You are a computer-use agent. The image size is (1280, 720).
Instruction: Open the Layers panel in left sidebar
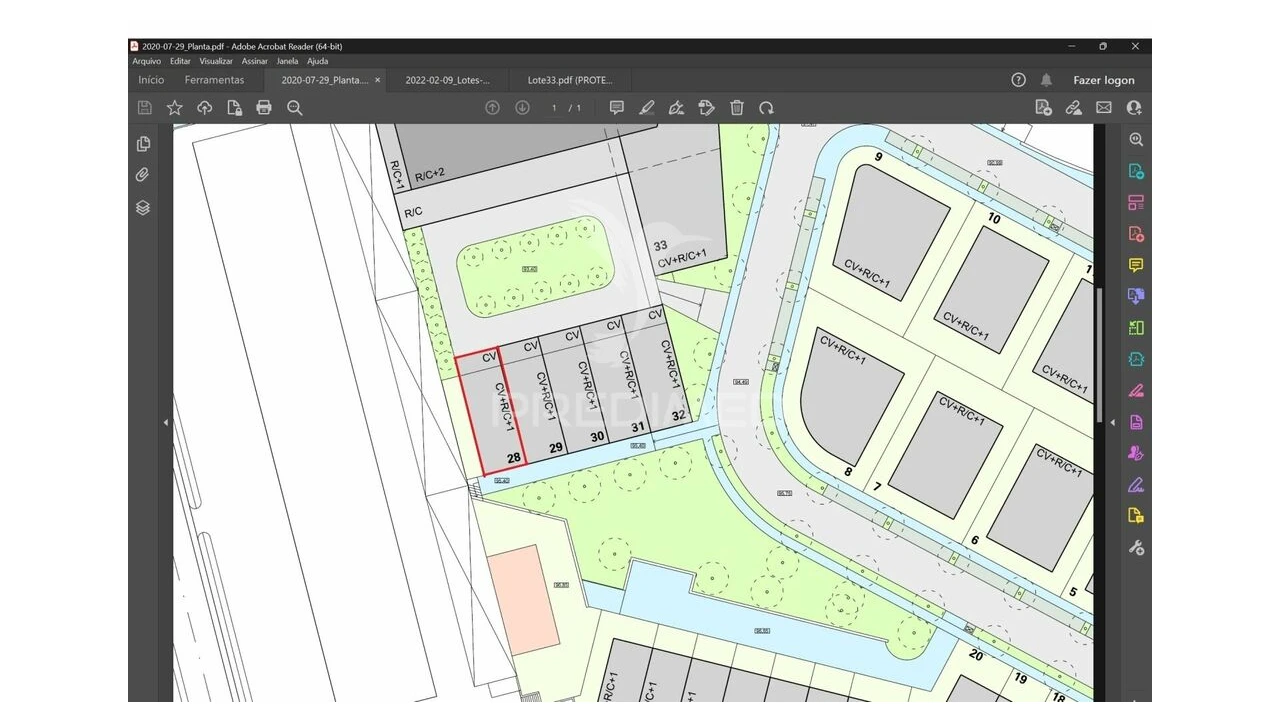(143, 208)
